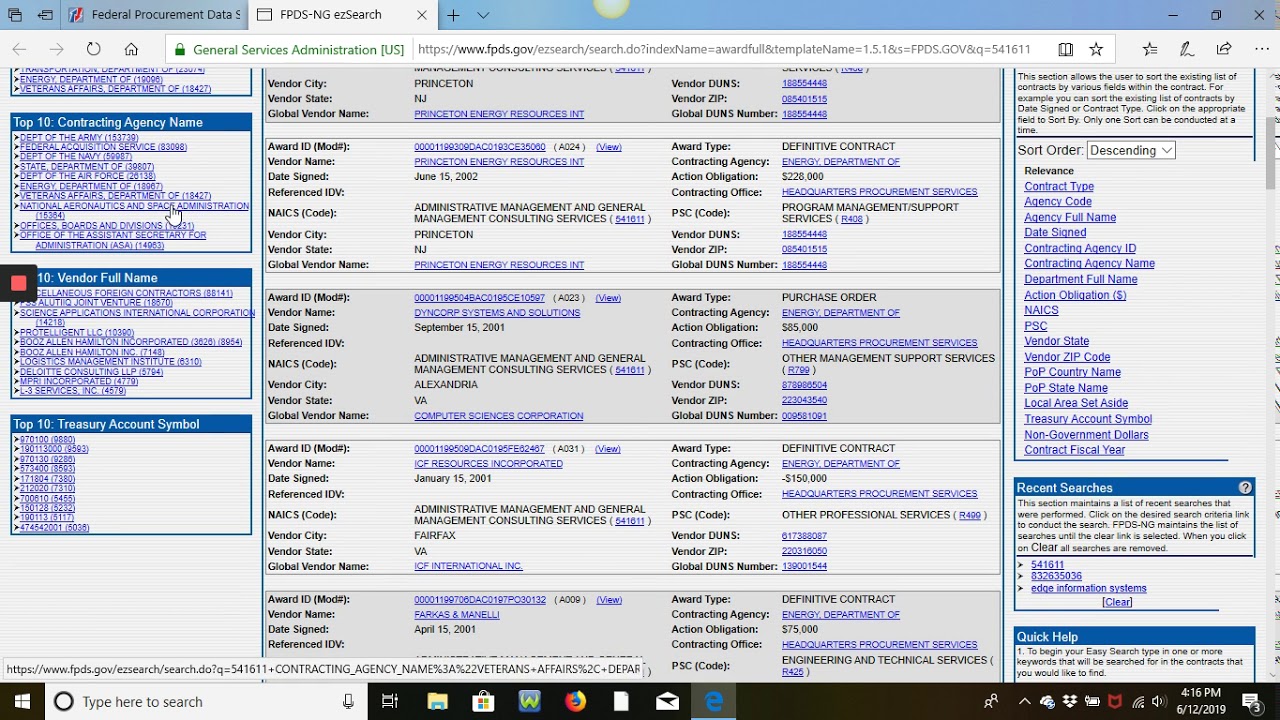1280x720 pixels.
Task: Open File Explorer from taskbar
Action: (x=437, y=702)
